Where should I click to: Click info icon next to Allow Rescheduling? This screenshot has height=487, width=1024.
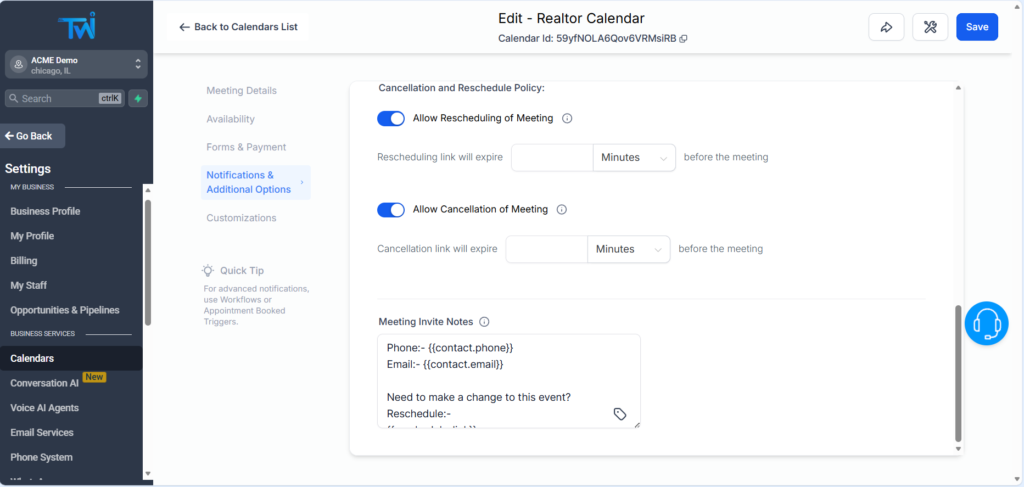567,118
